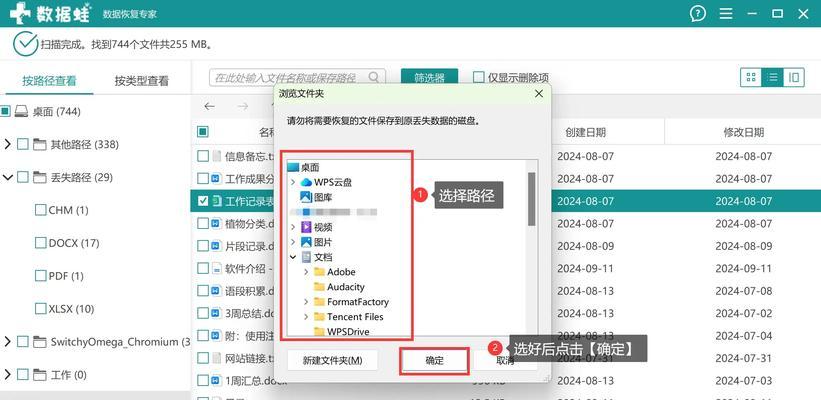Check the 3周总结 file checkbox
821x400 pixels.
(203, 313)
